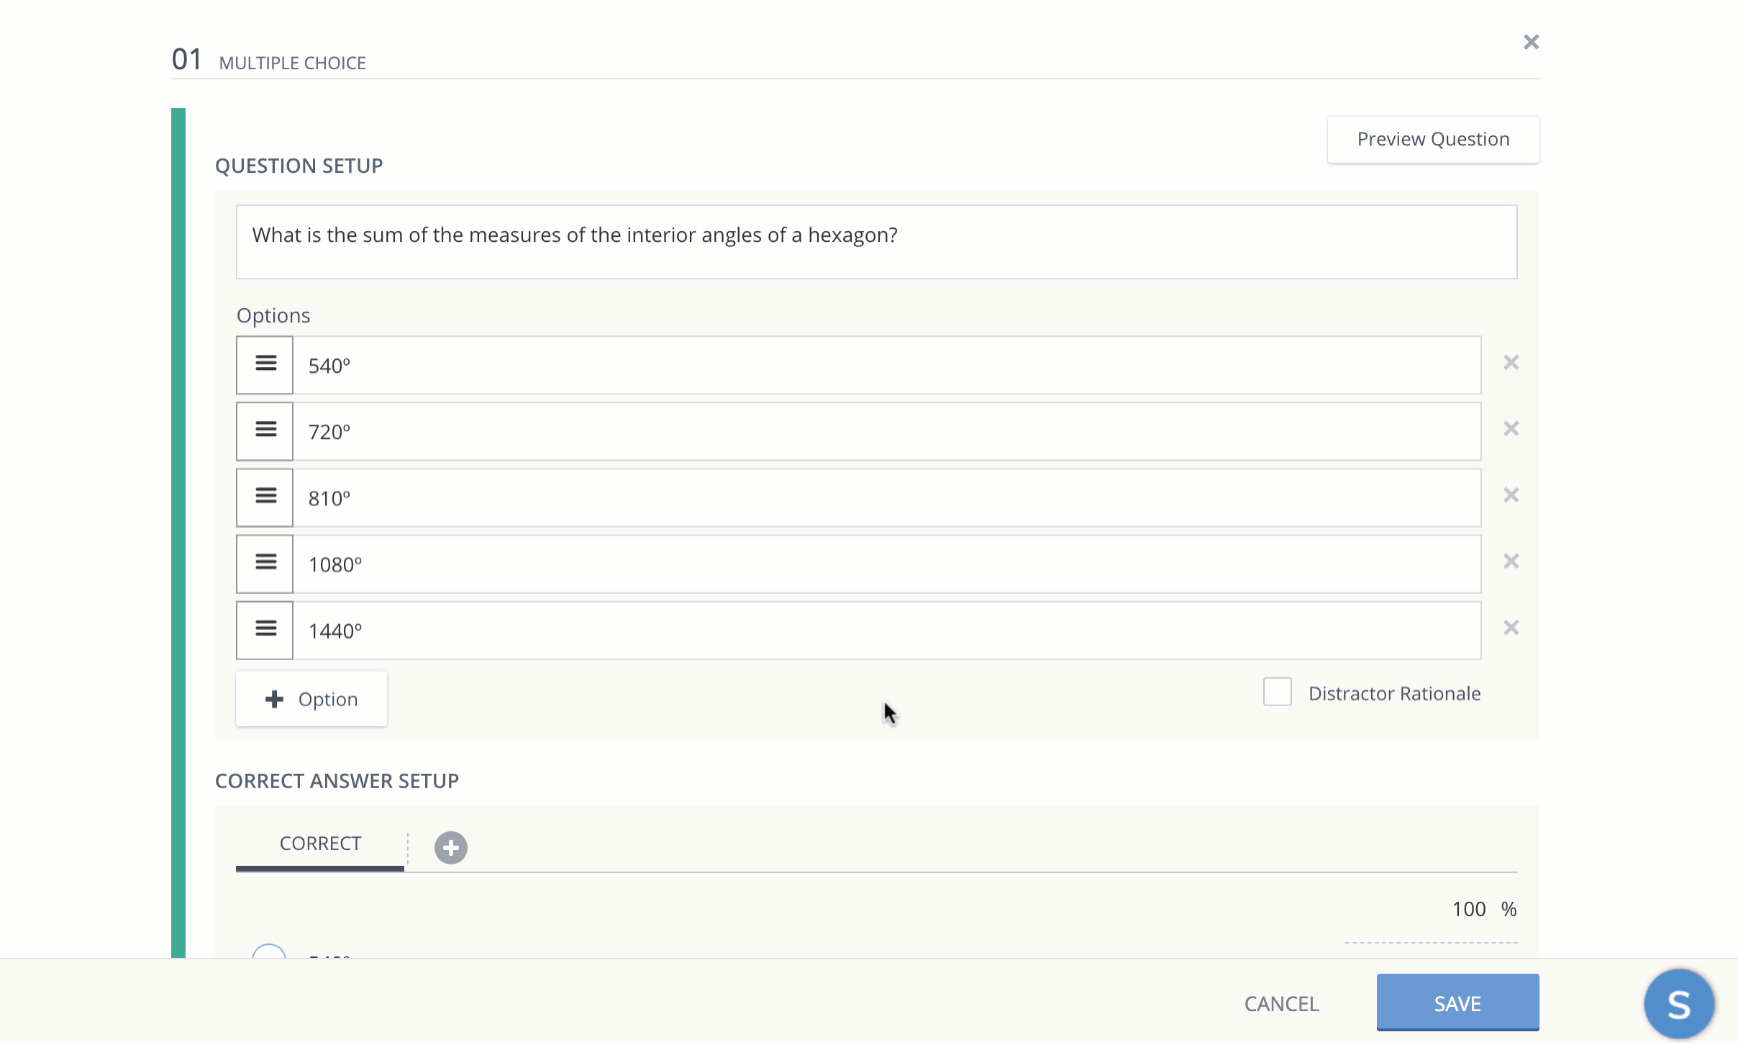Click the reorder handle for the 720° option
The image size is (1738, 1043).
[264, 430]
